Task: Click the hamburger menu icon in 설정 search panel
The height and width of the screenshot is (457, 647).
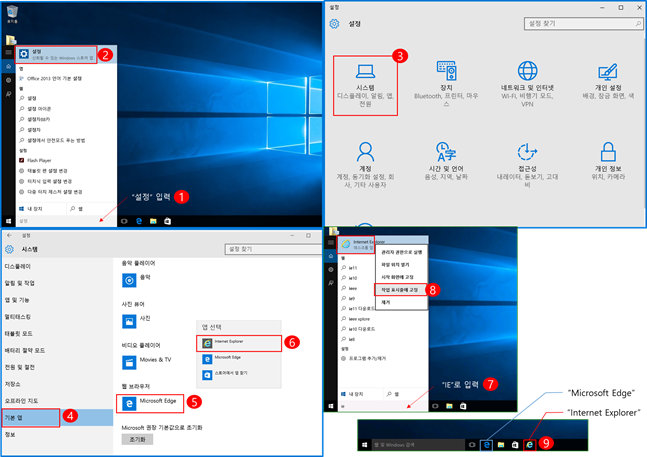Action: coord(8,52)
